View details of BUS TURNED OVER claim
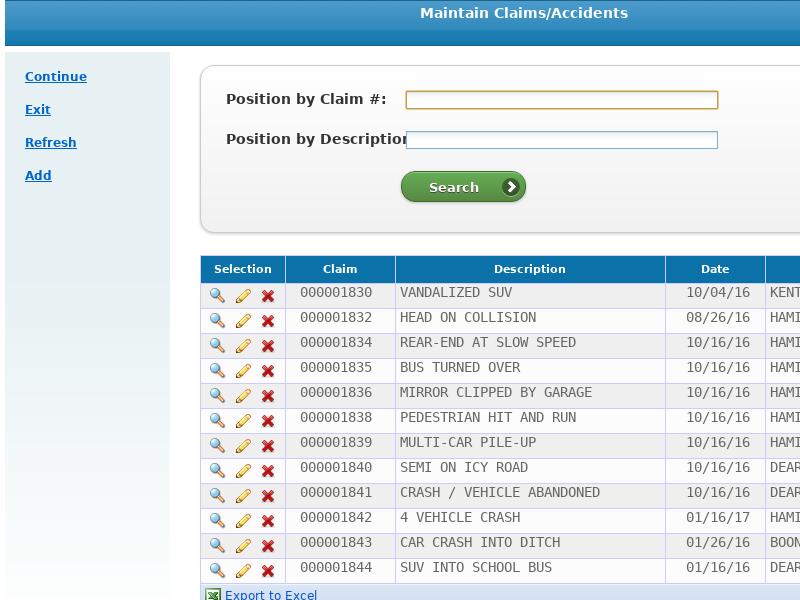 [x=217, y=370]
